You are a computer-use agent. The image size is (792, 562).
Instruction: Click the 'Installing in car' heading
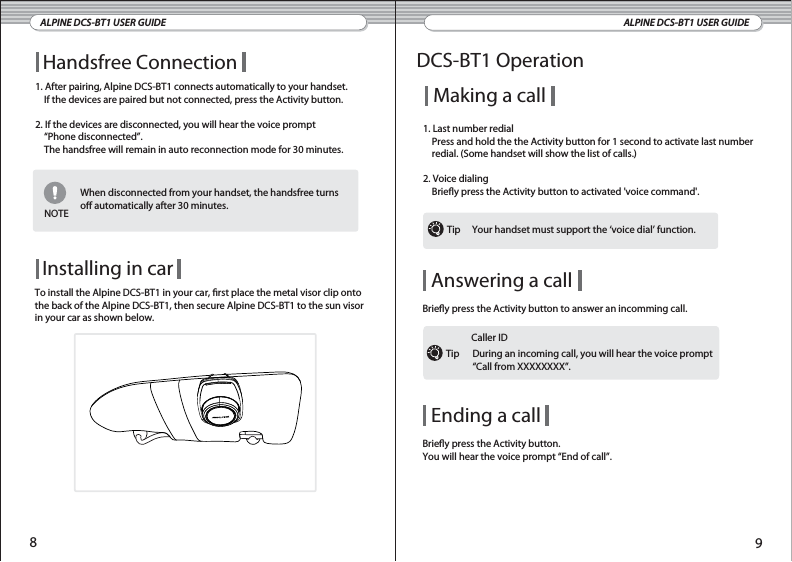pyautogui.click(x=108, y=268)
